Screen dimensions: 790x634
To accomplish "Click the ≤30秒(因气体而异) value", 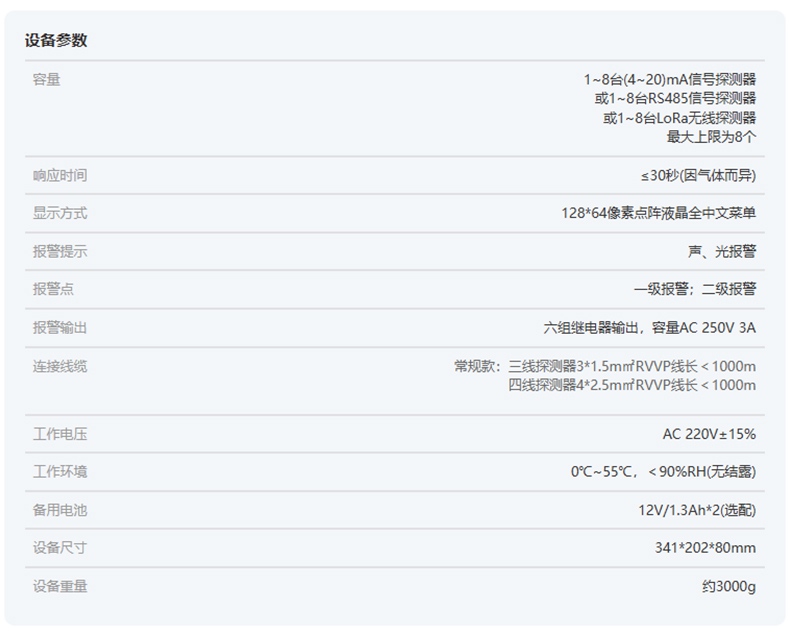I will click(698, 175).
